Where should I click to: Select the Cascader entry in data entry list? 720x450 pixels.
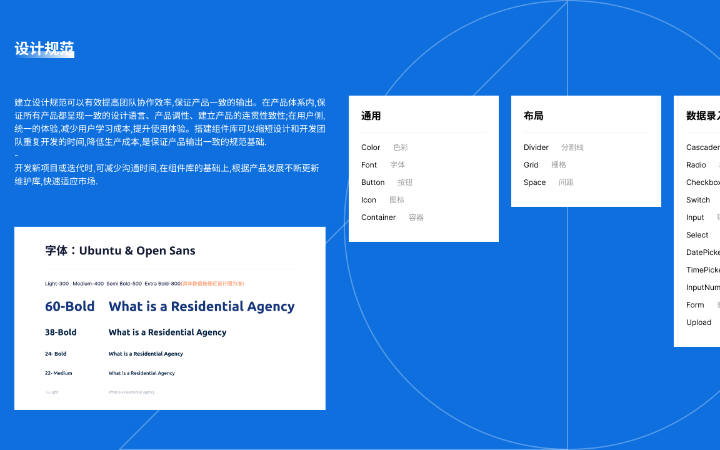coord(702,148)
